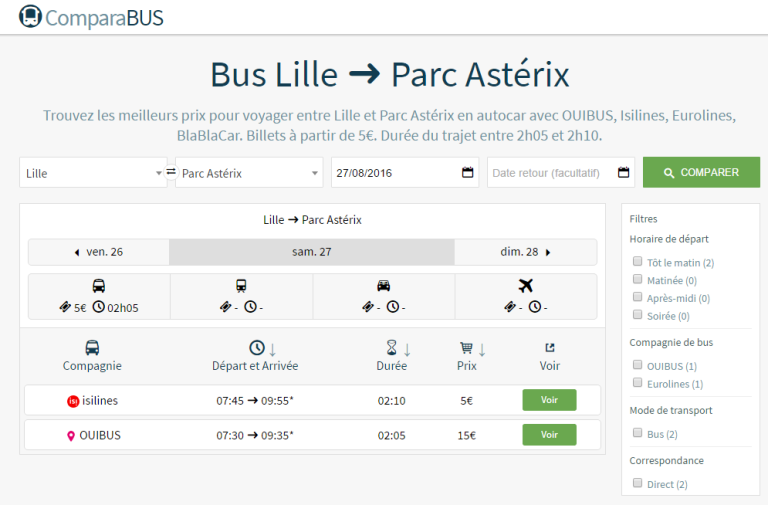Open the Lille departure city dropdown
Viewport: 768px width, 505px height.
tap(93, 173)
